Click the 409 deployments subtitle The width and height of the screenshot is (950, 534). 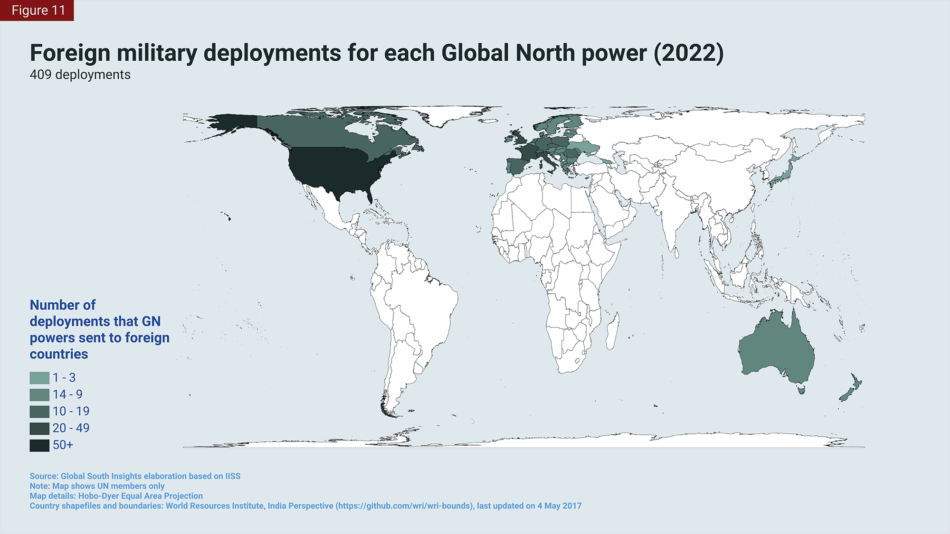click(80, 75)
